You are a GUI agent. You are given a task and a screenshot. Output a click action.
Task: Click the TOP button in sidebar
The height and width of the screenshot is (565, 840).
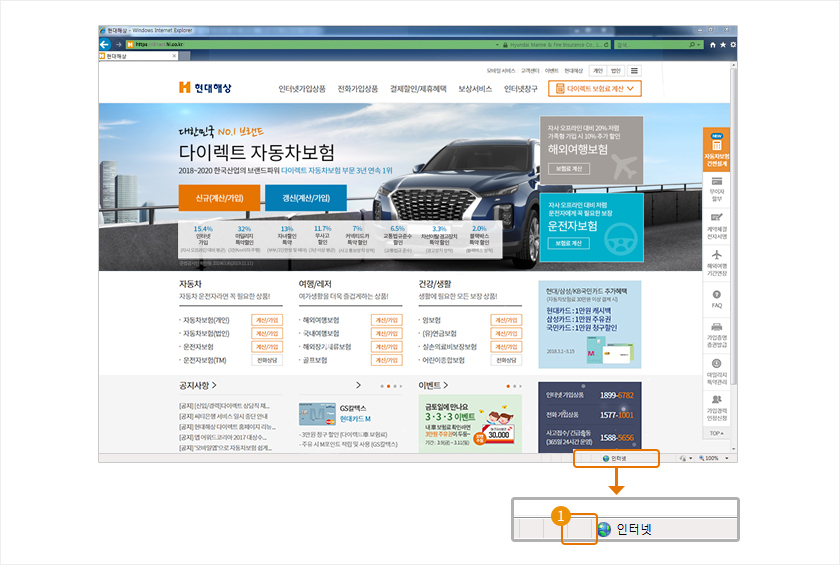click(716, 433)
